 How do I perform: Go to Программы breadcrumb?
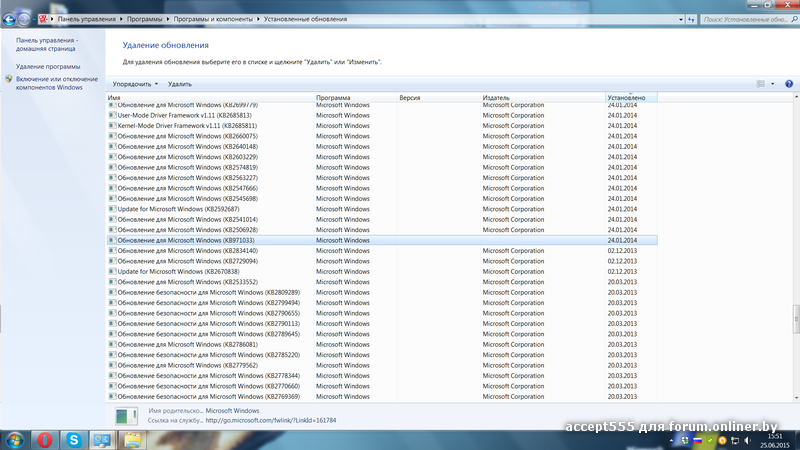pyautogui.click(x=144, y=19)
